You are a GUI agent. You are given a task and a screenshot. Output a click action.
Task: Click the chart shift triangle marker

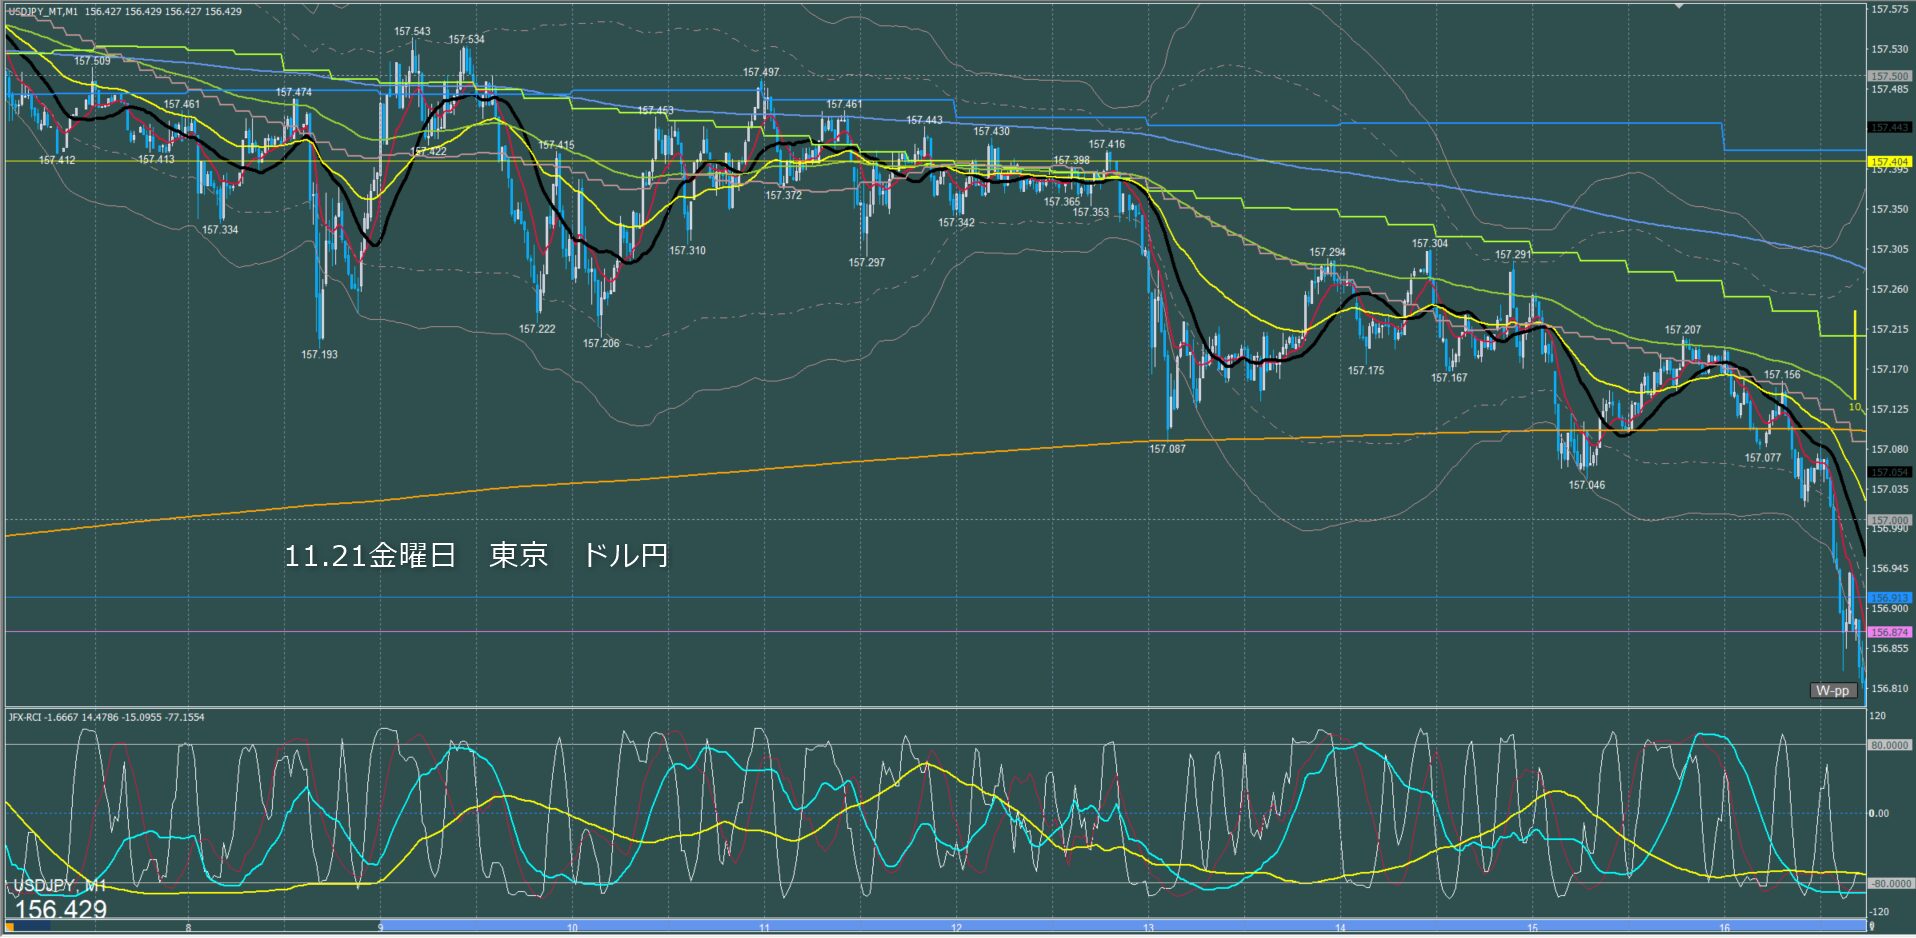[x=1680, y=6]
